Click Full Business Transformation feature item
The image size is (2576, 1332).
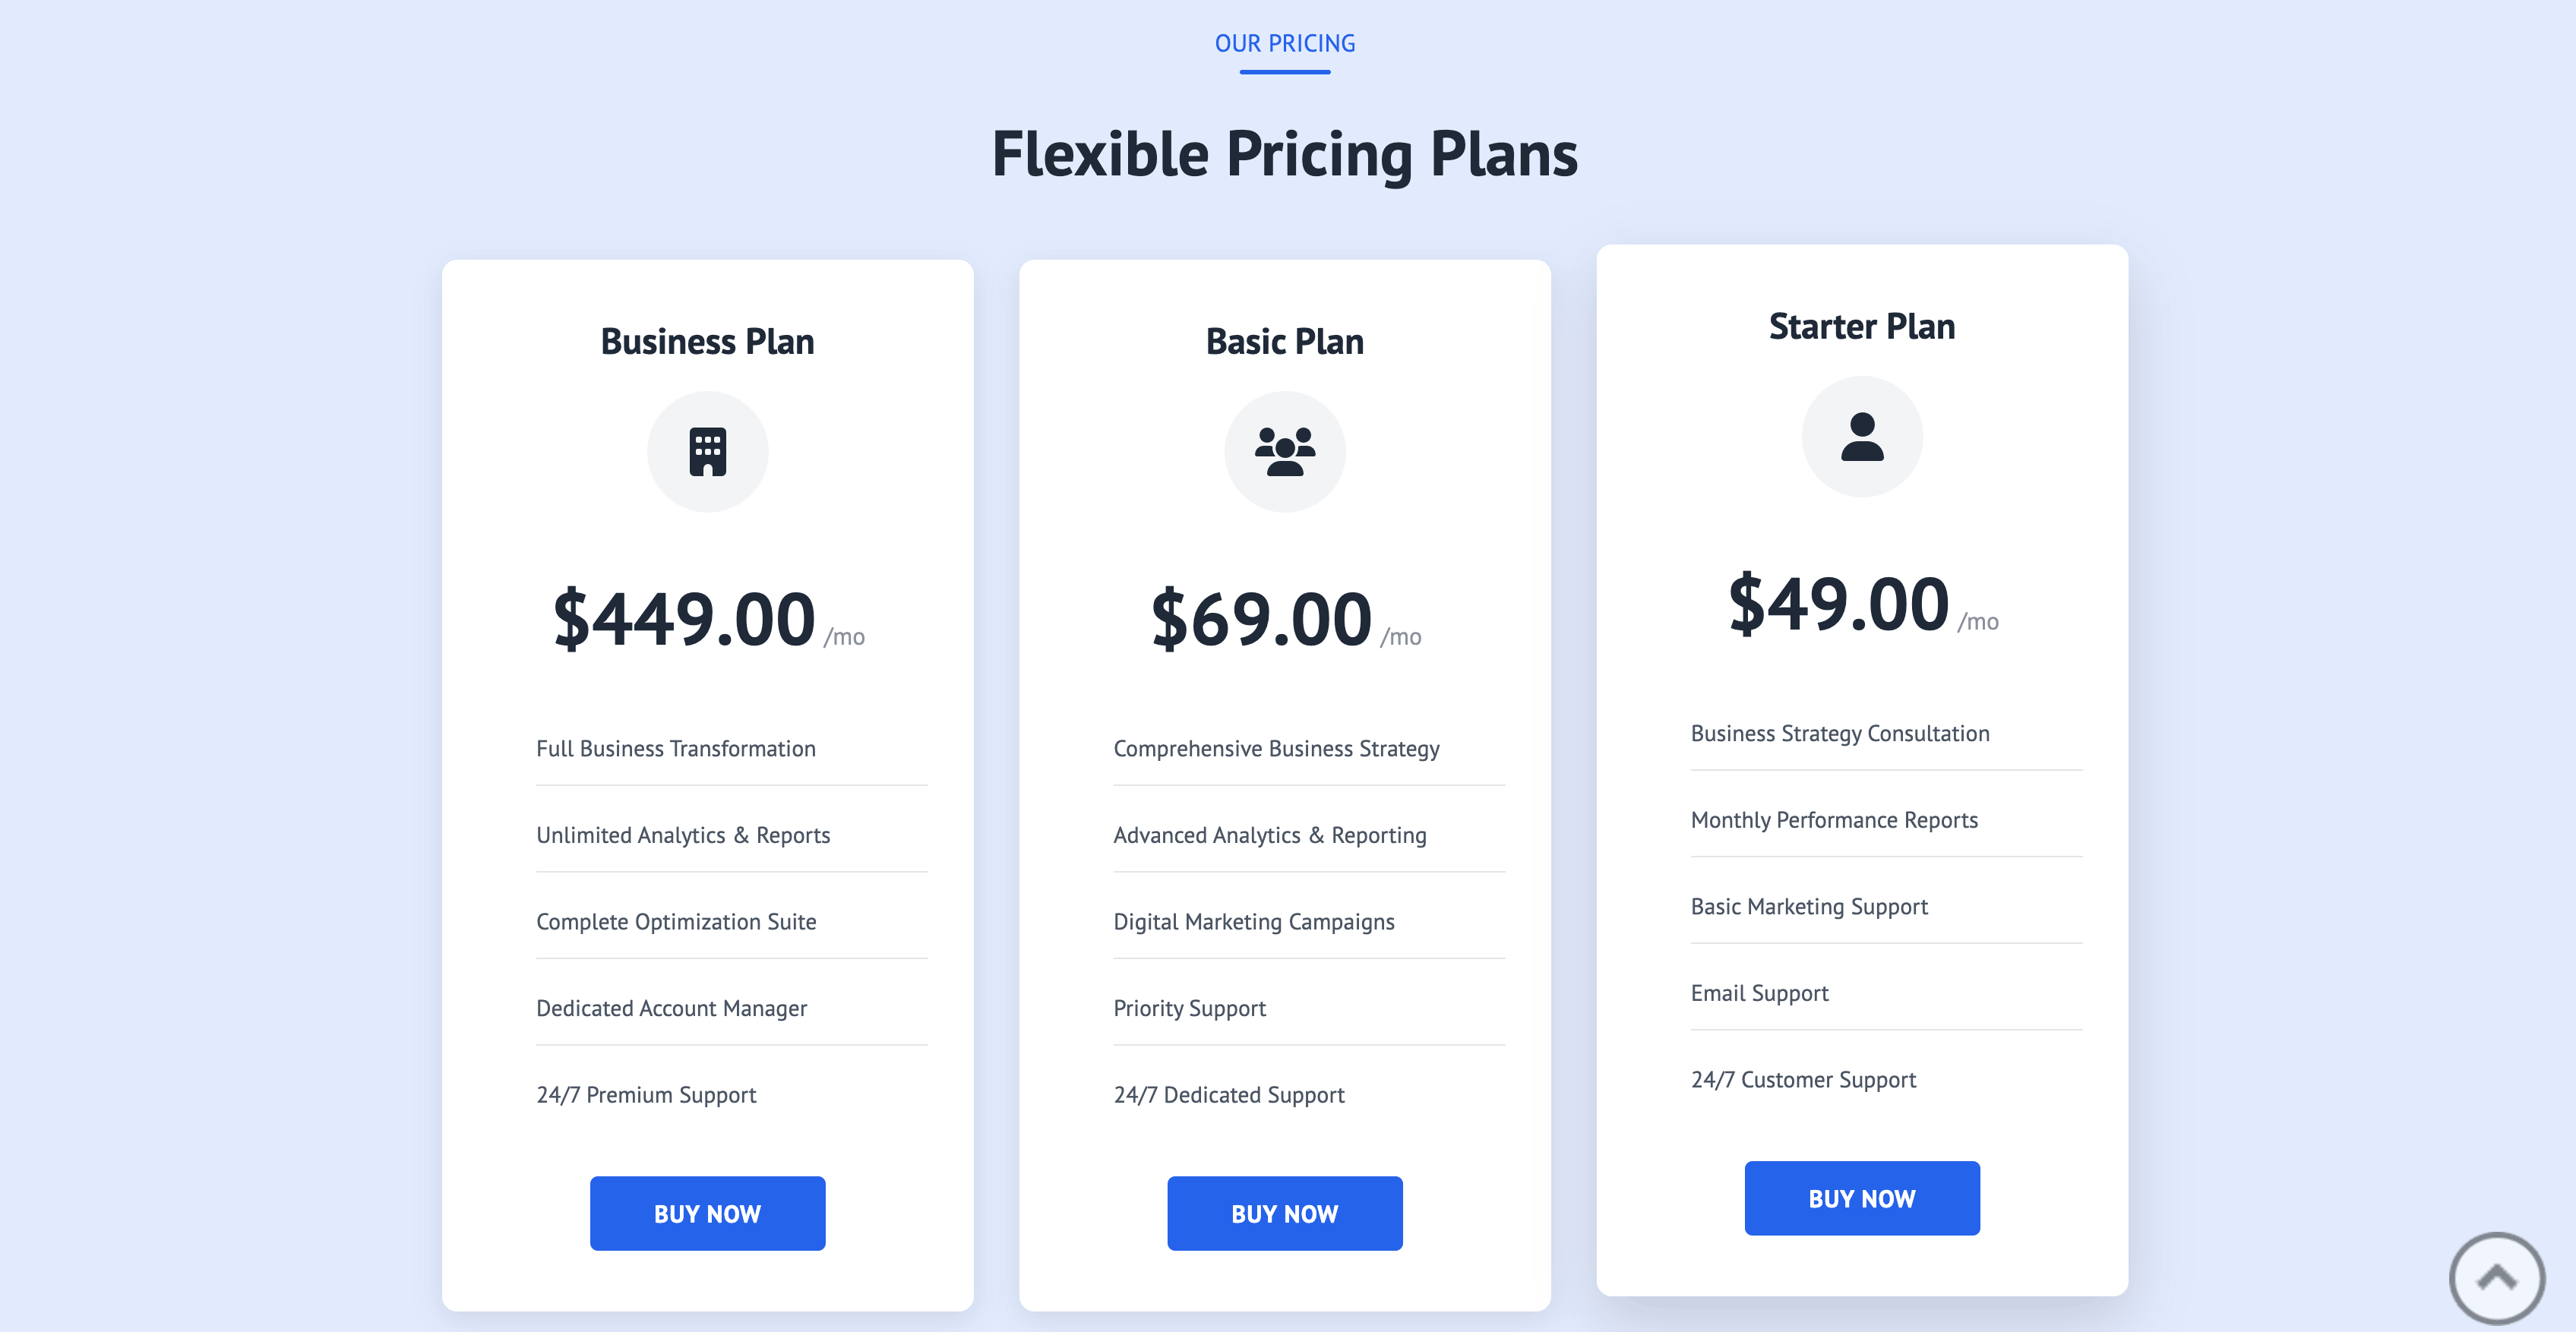675,748
